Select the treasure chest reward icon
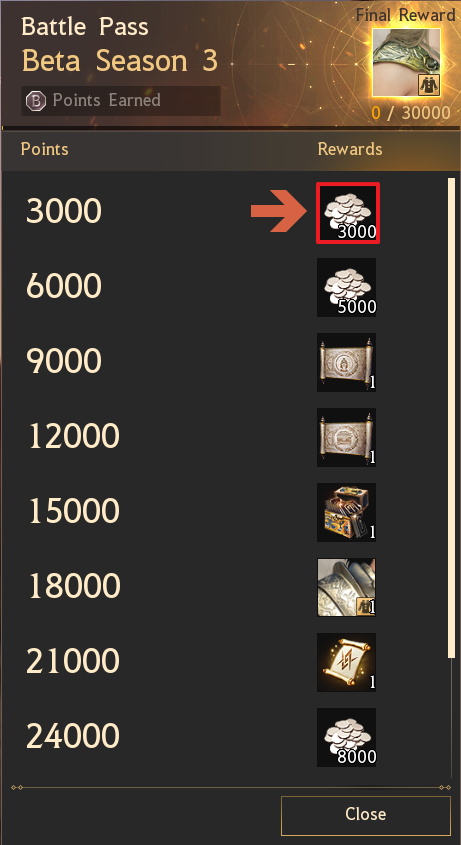Screen dimensions: 461x845 pos(347,512)
